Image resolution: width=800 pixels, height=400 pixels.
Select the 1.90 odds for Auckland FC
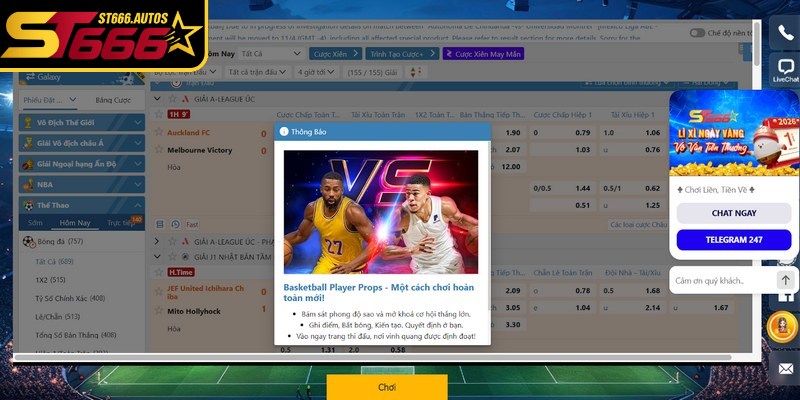click(513, 133)
